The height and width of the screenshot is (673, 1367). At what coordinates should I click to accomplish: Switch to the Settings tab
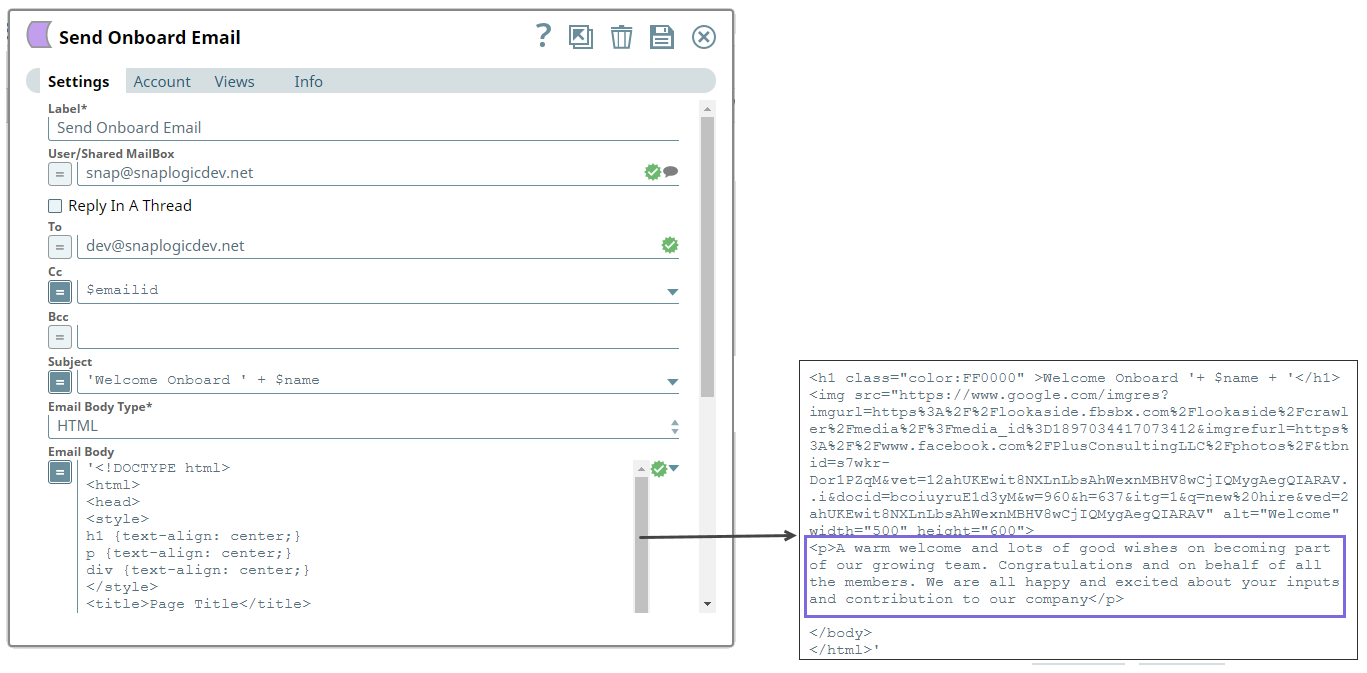click(79, 82)
